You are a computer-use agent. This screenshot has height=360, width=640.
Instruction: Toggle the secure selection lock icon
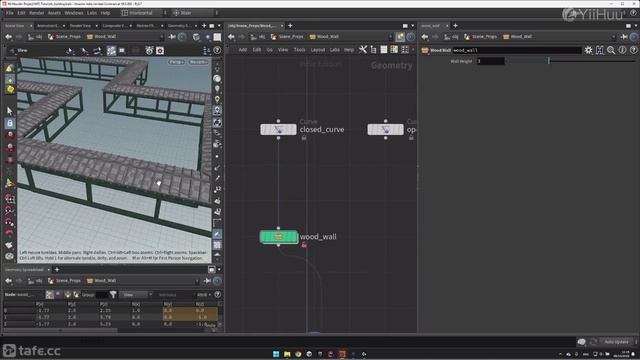(x=10, y=123)
